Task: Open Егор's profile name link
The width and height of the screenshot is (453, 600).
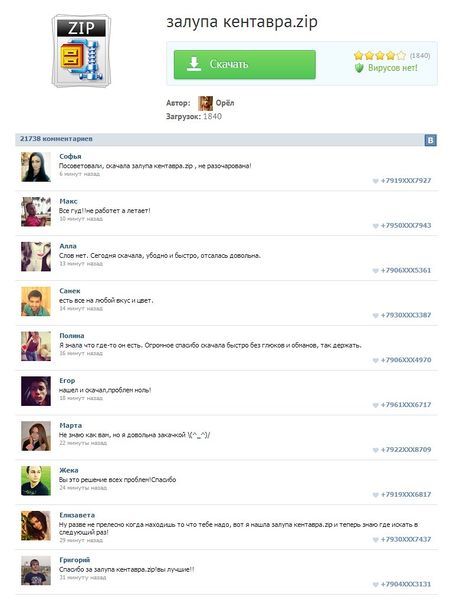Action: click(x=67, y=380)
